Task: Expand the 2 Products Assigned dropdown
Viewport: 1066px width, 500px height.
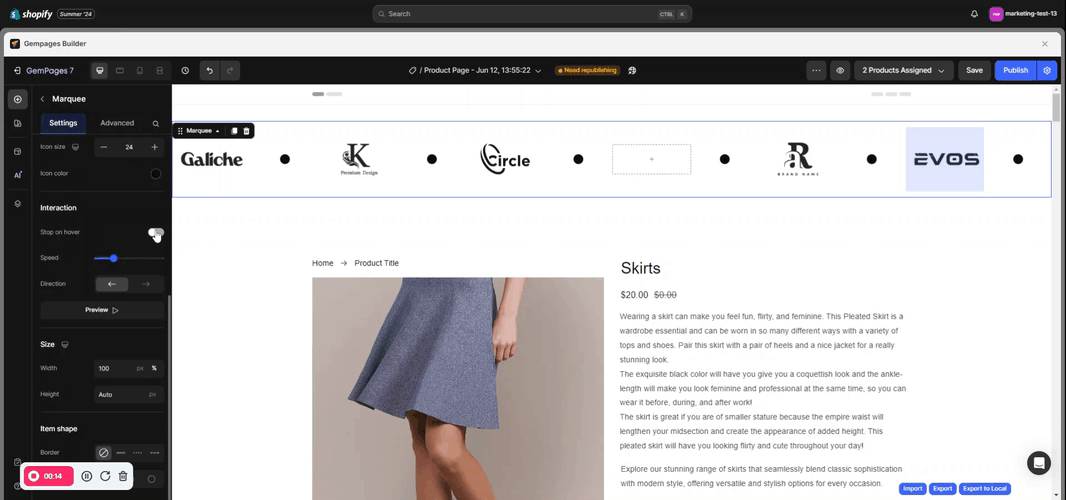Action: click(x=903, y=70)
